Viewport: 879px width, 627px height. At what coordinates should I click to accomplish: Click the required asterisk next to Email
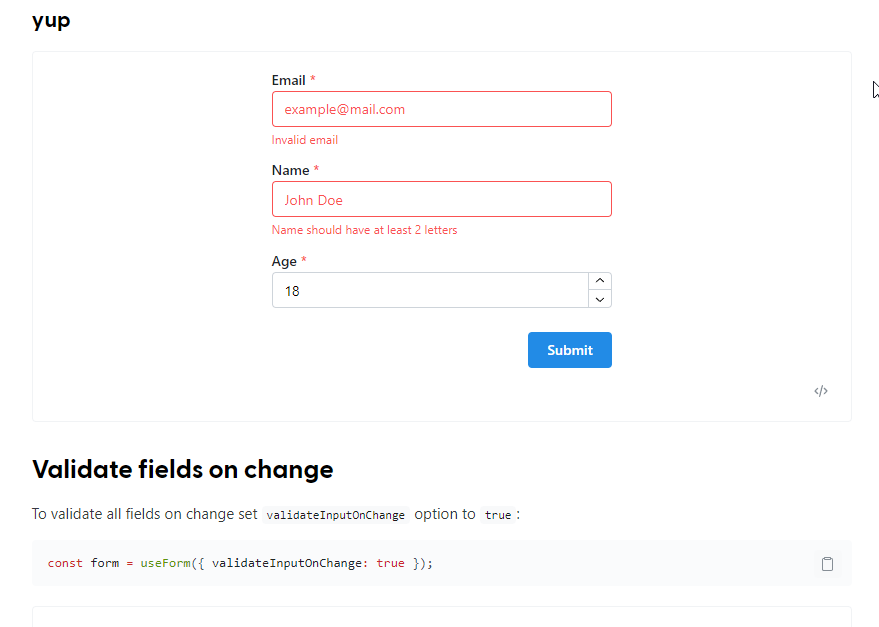click(x=311, y=79)
